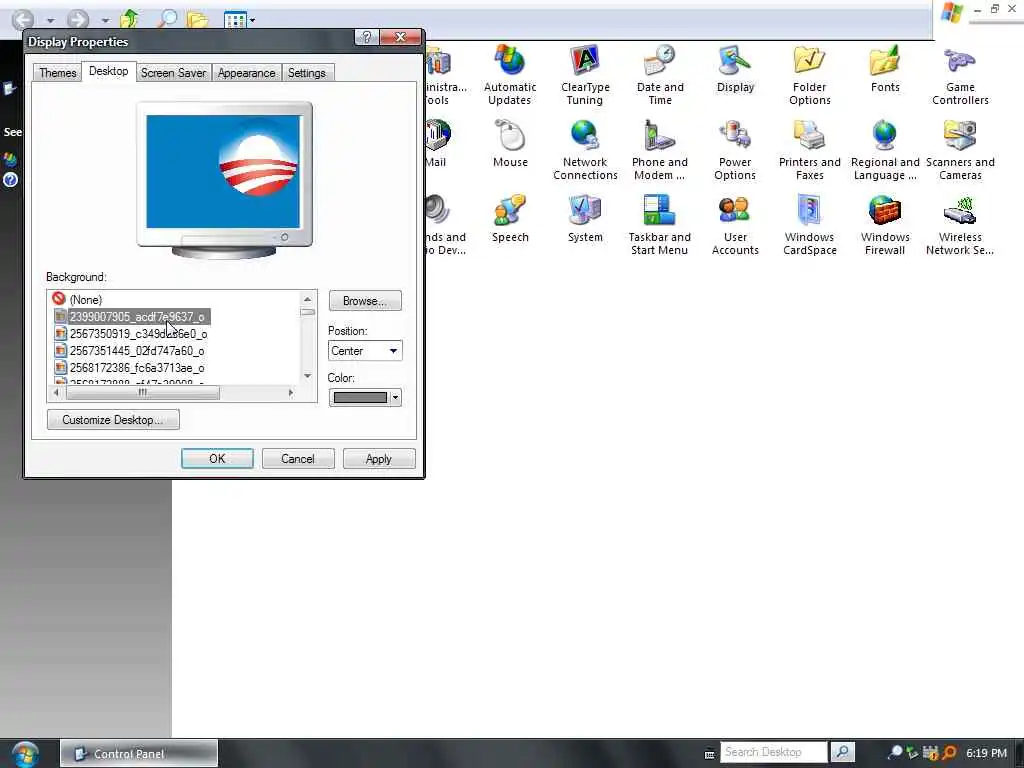Image resolution: width=1024 pixels, height=768 pixels.
Task: Open the Start menu orb
Action: click(x=25, y=753)
